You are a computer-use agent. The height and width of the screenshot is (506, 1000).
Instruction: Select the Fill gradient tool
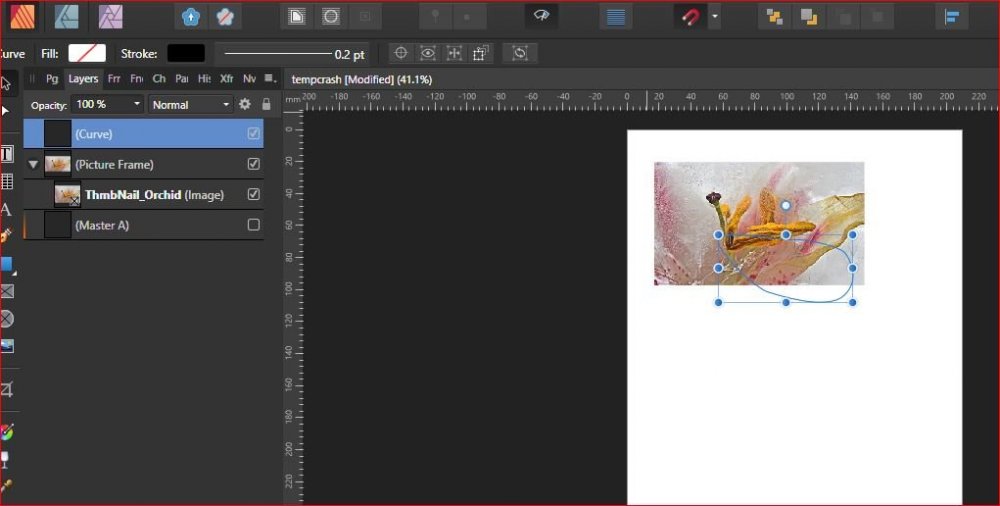coord(6,432)
